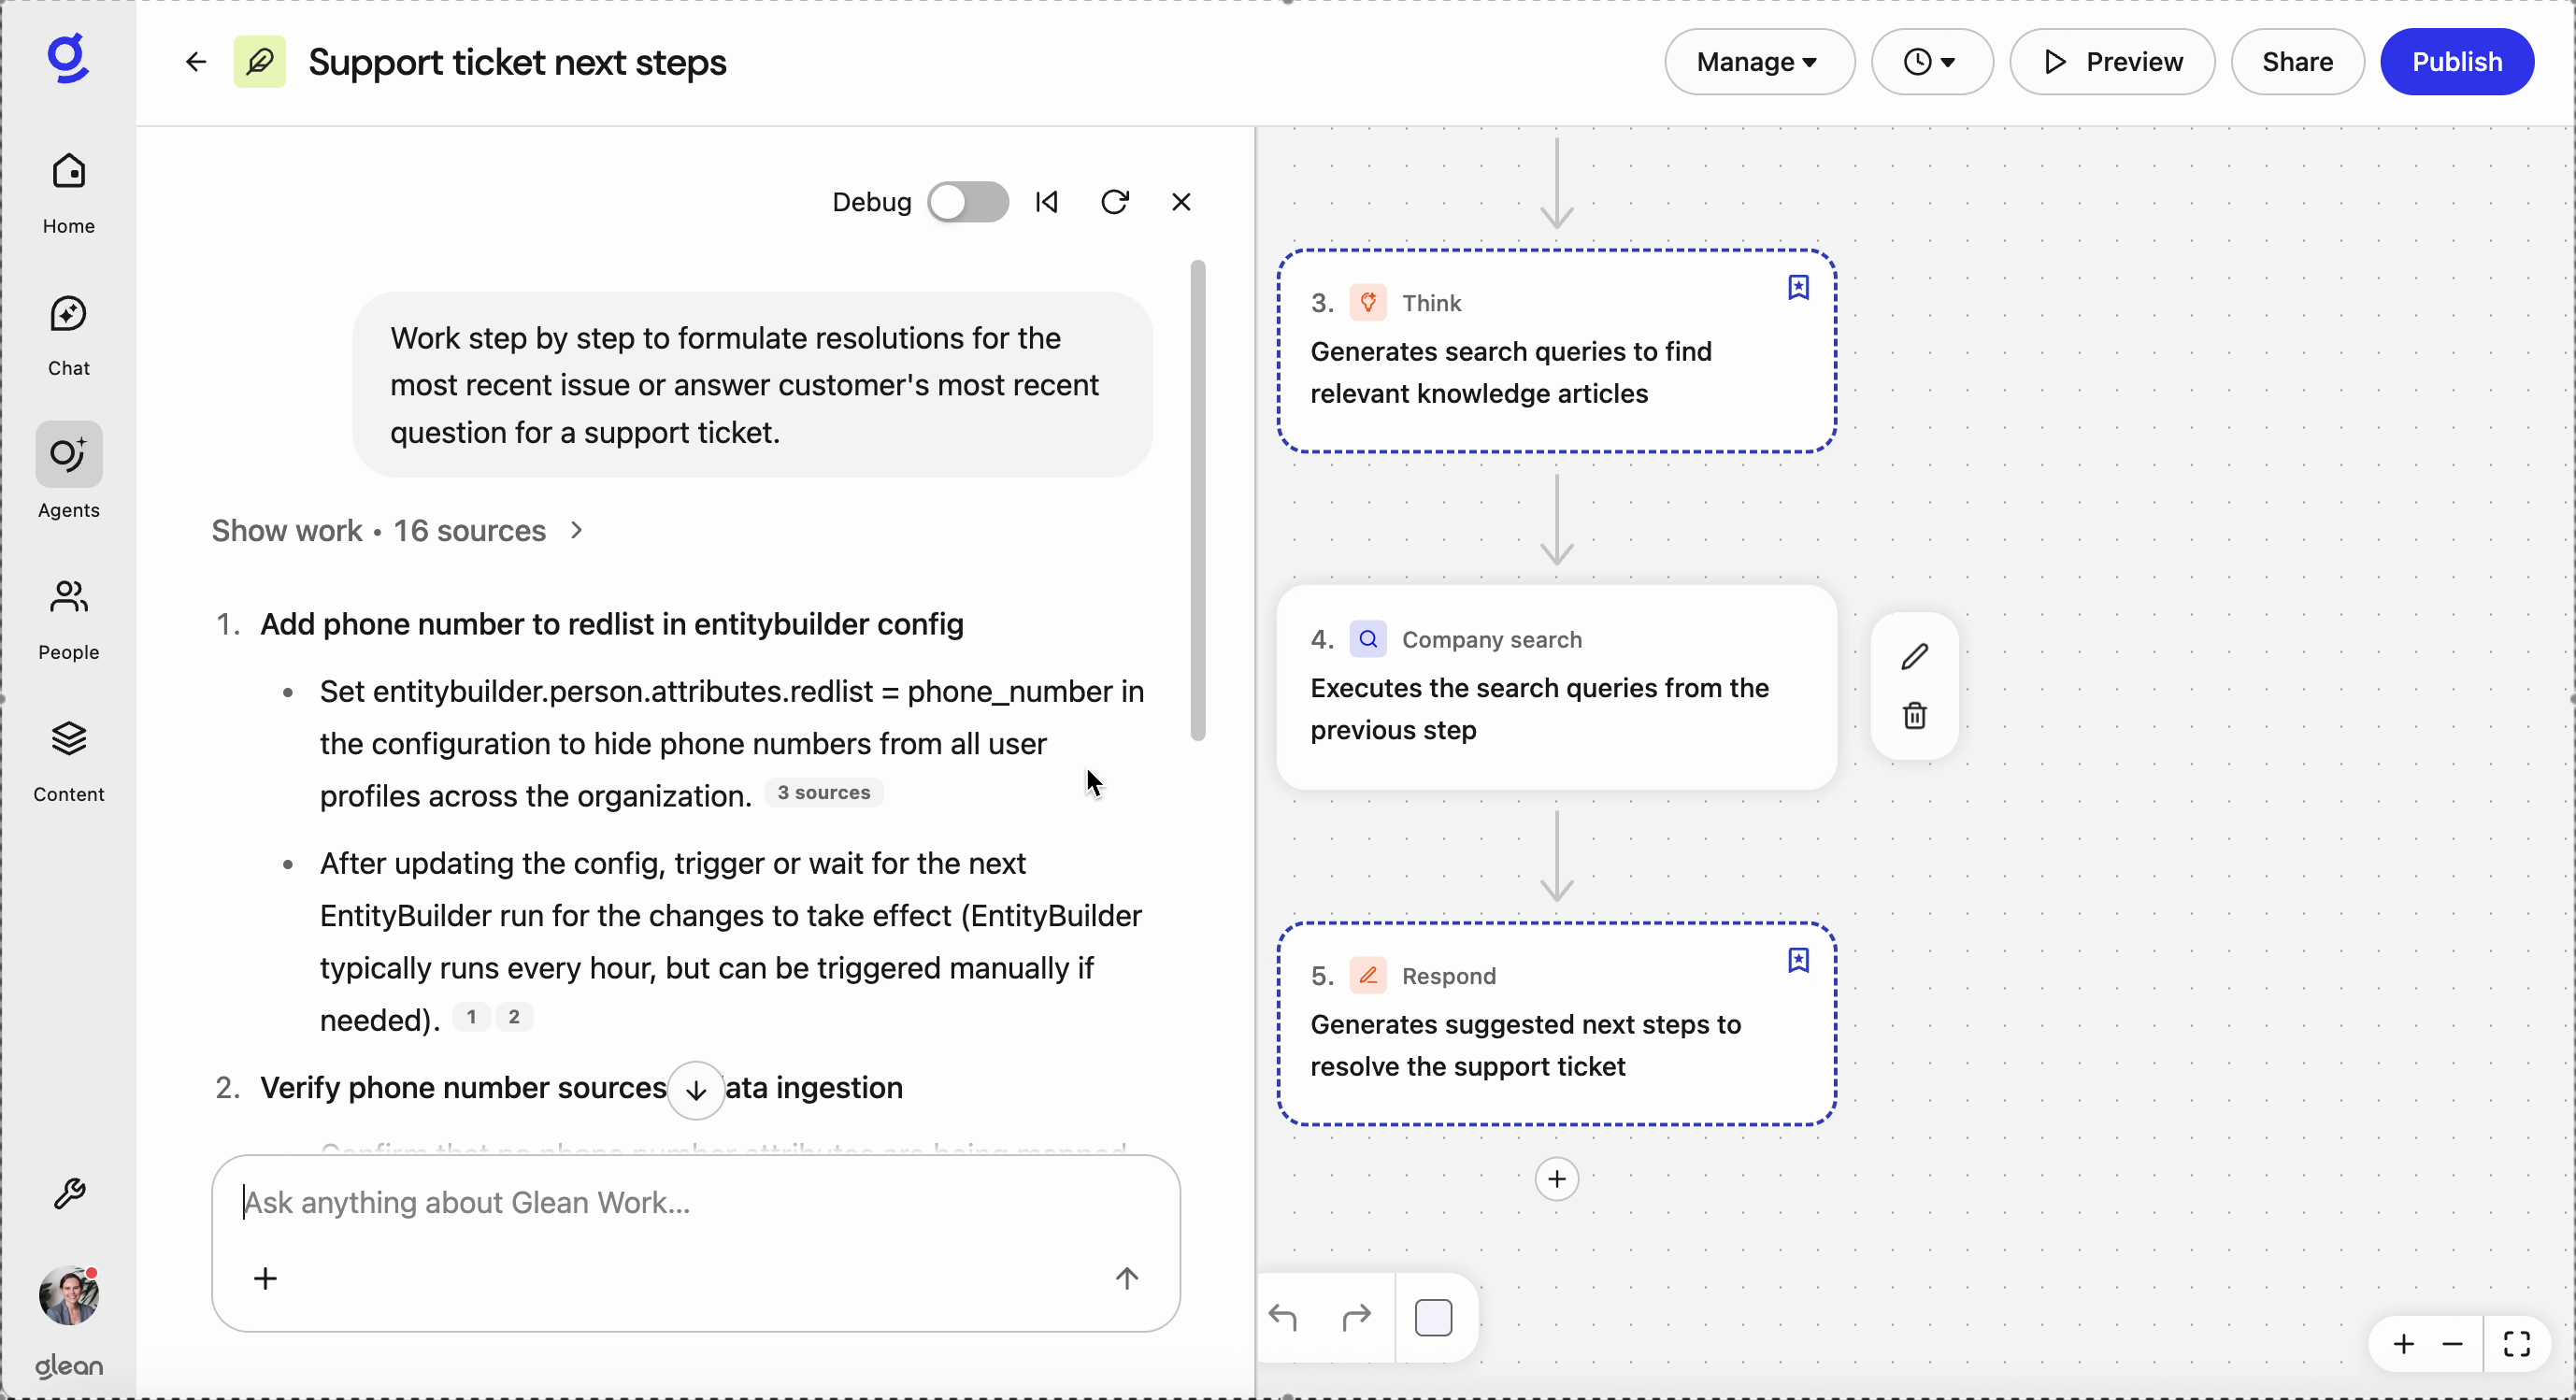The width and height of the screenshot is (2576, 1400).
Task: Delete the Company search step via trash icon
Action: tap(1914, 718)
